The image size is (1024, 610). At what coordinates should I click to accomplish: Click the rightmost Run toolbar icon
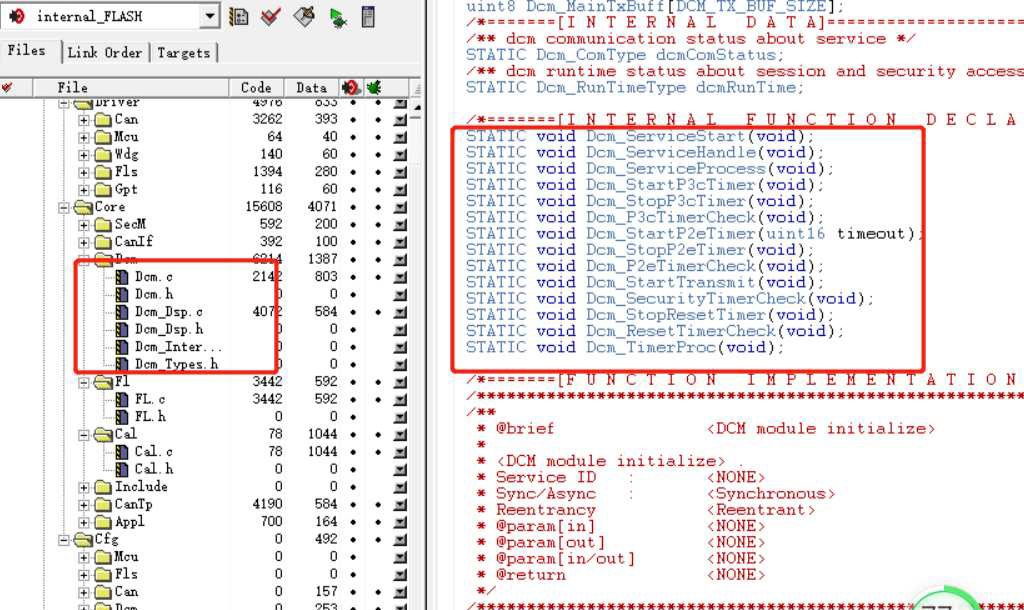[x=367, y=15]
